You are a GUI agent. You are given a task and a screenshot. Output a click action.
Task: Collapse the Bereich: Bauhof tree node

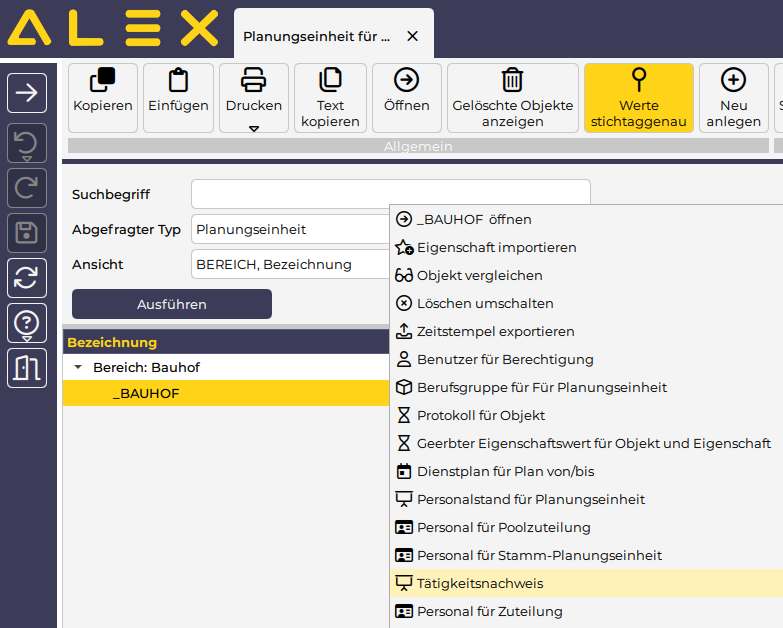coord(78,368)
